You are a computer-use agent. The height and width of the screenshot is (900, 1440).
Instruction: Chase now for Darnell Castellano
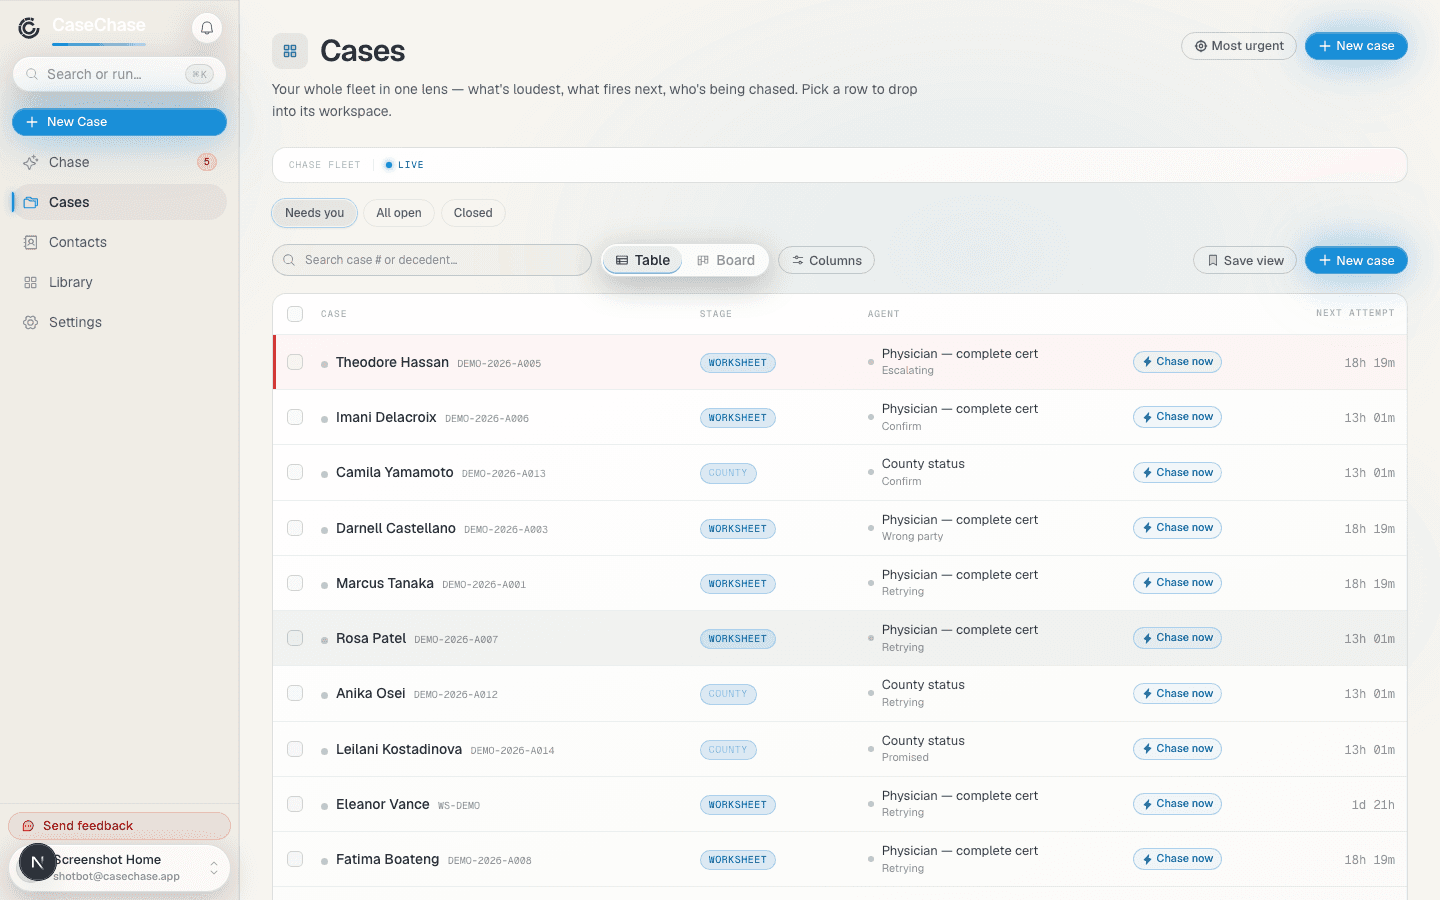[1177, 528]
